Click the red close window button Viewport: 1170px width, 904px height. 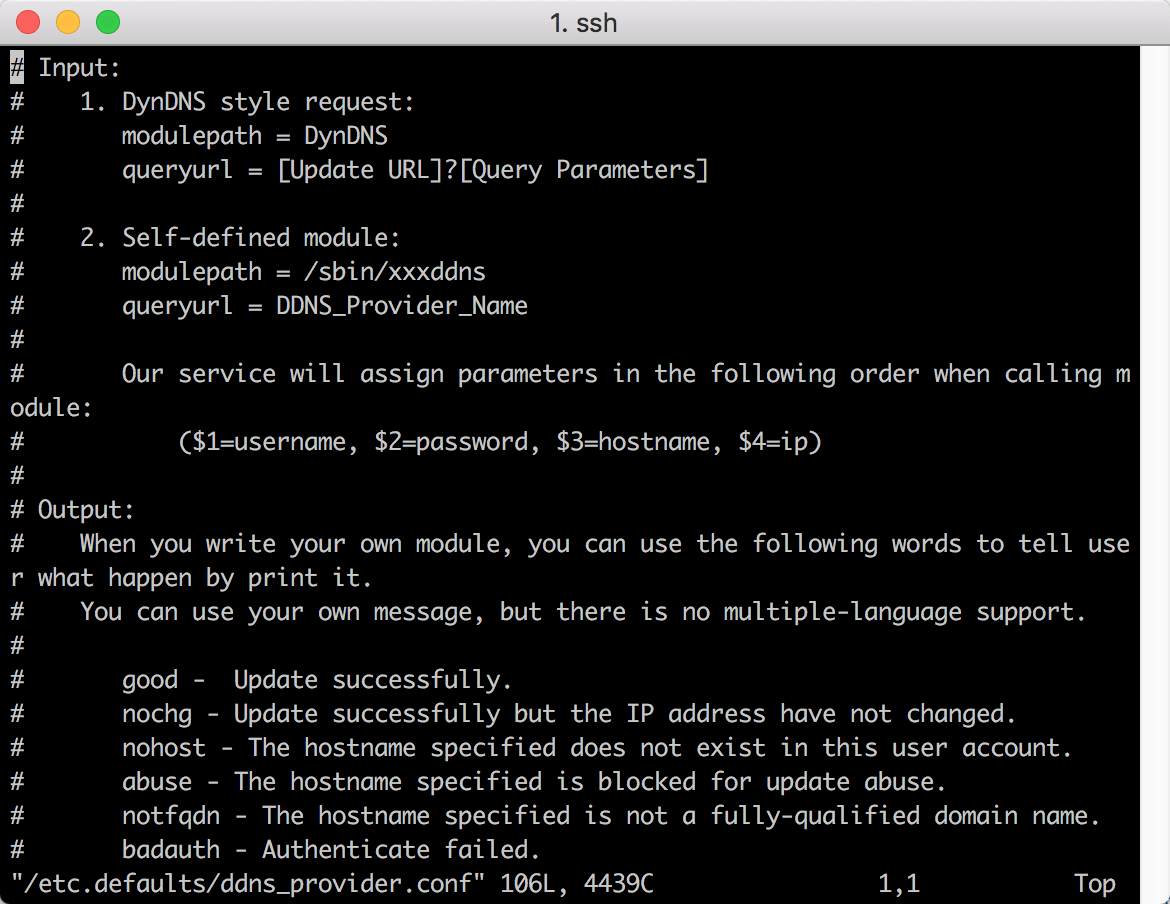click(28, 22)
